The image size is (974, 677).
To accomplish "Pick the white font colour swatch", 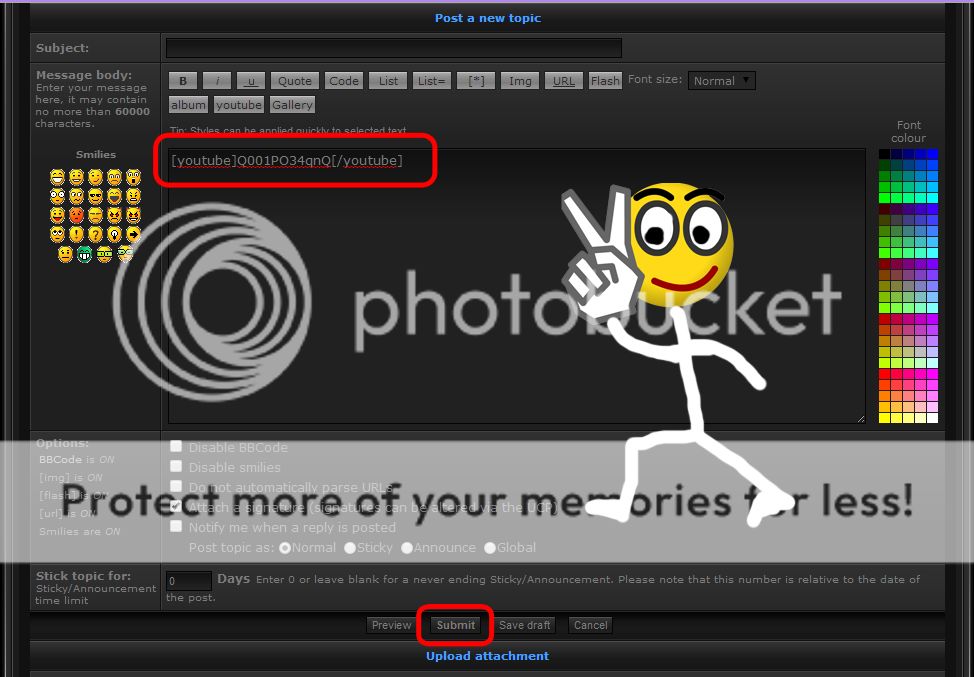I will (x=932, y=417).
